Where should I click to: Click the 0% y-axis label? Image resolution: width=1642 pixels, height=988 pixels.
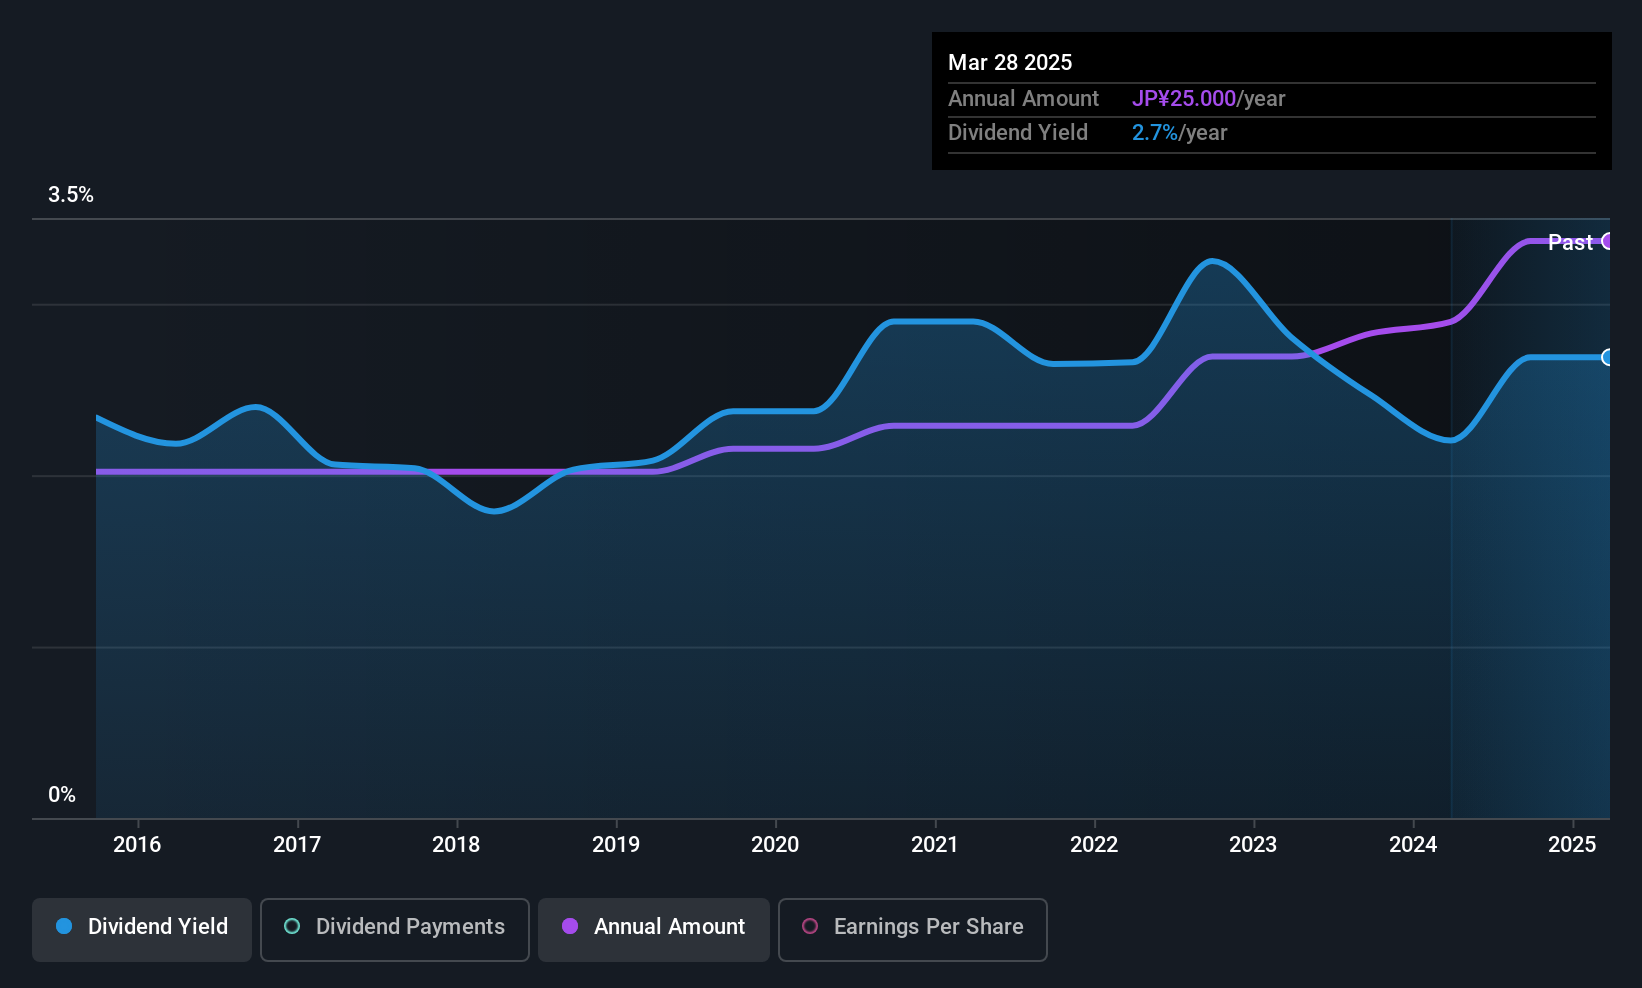point(62,795)
